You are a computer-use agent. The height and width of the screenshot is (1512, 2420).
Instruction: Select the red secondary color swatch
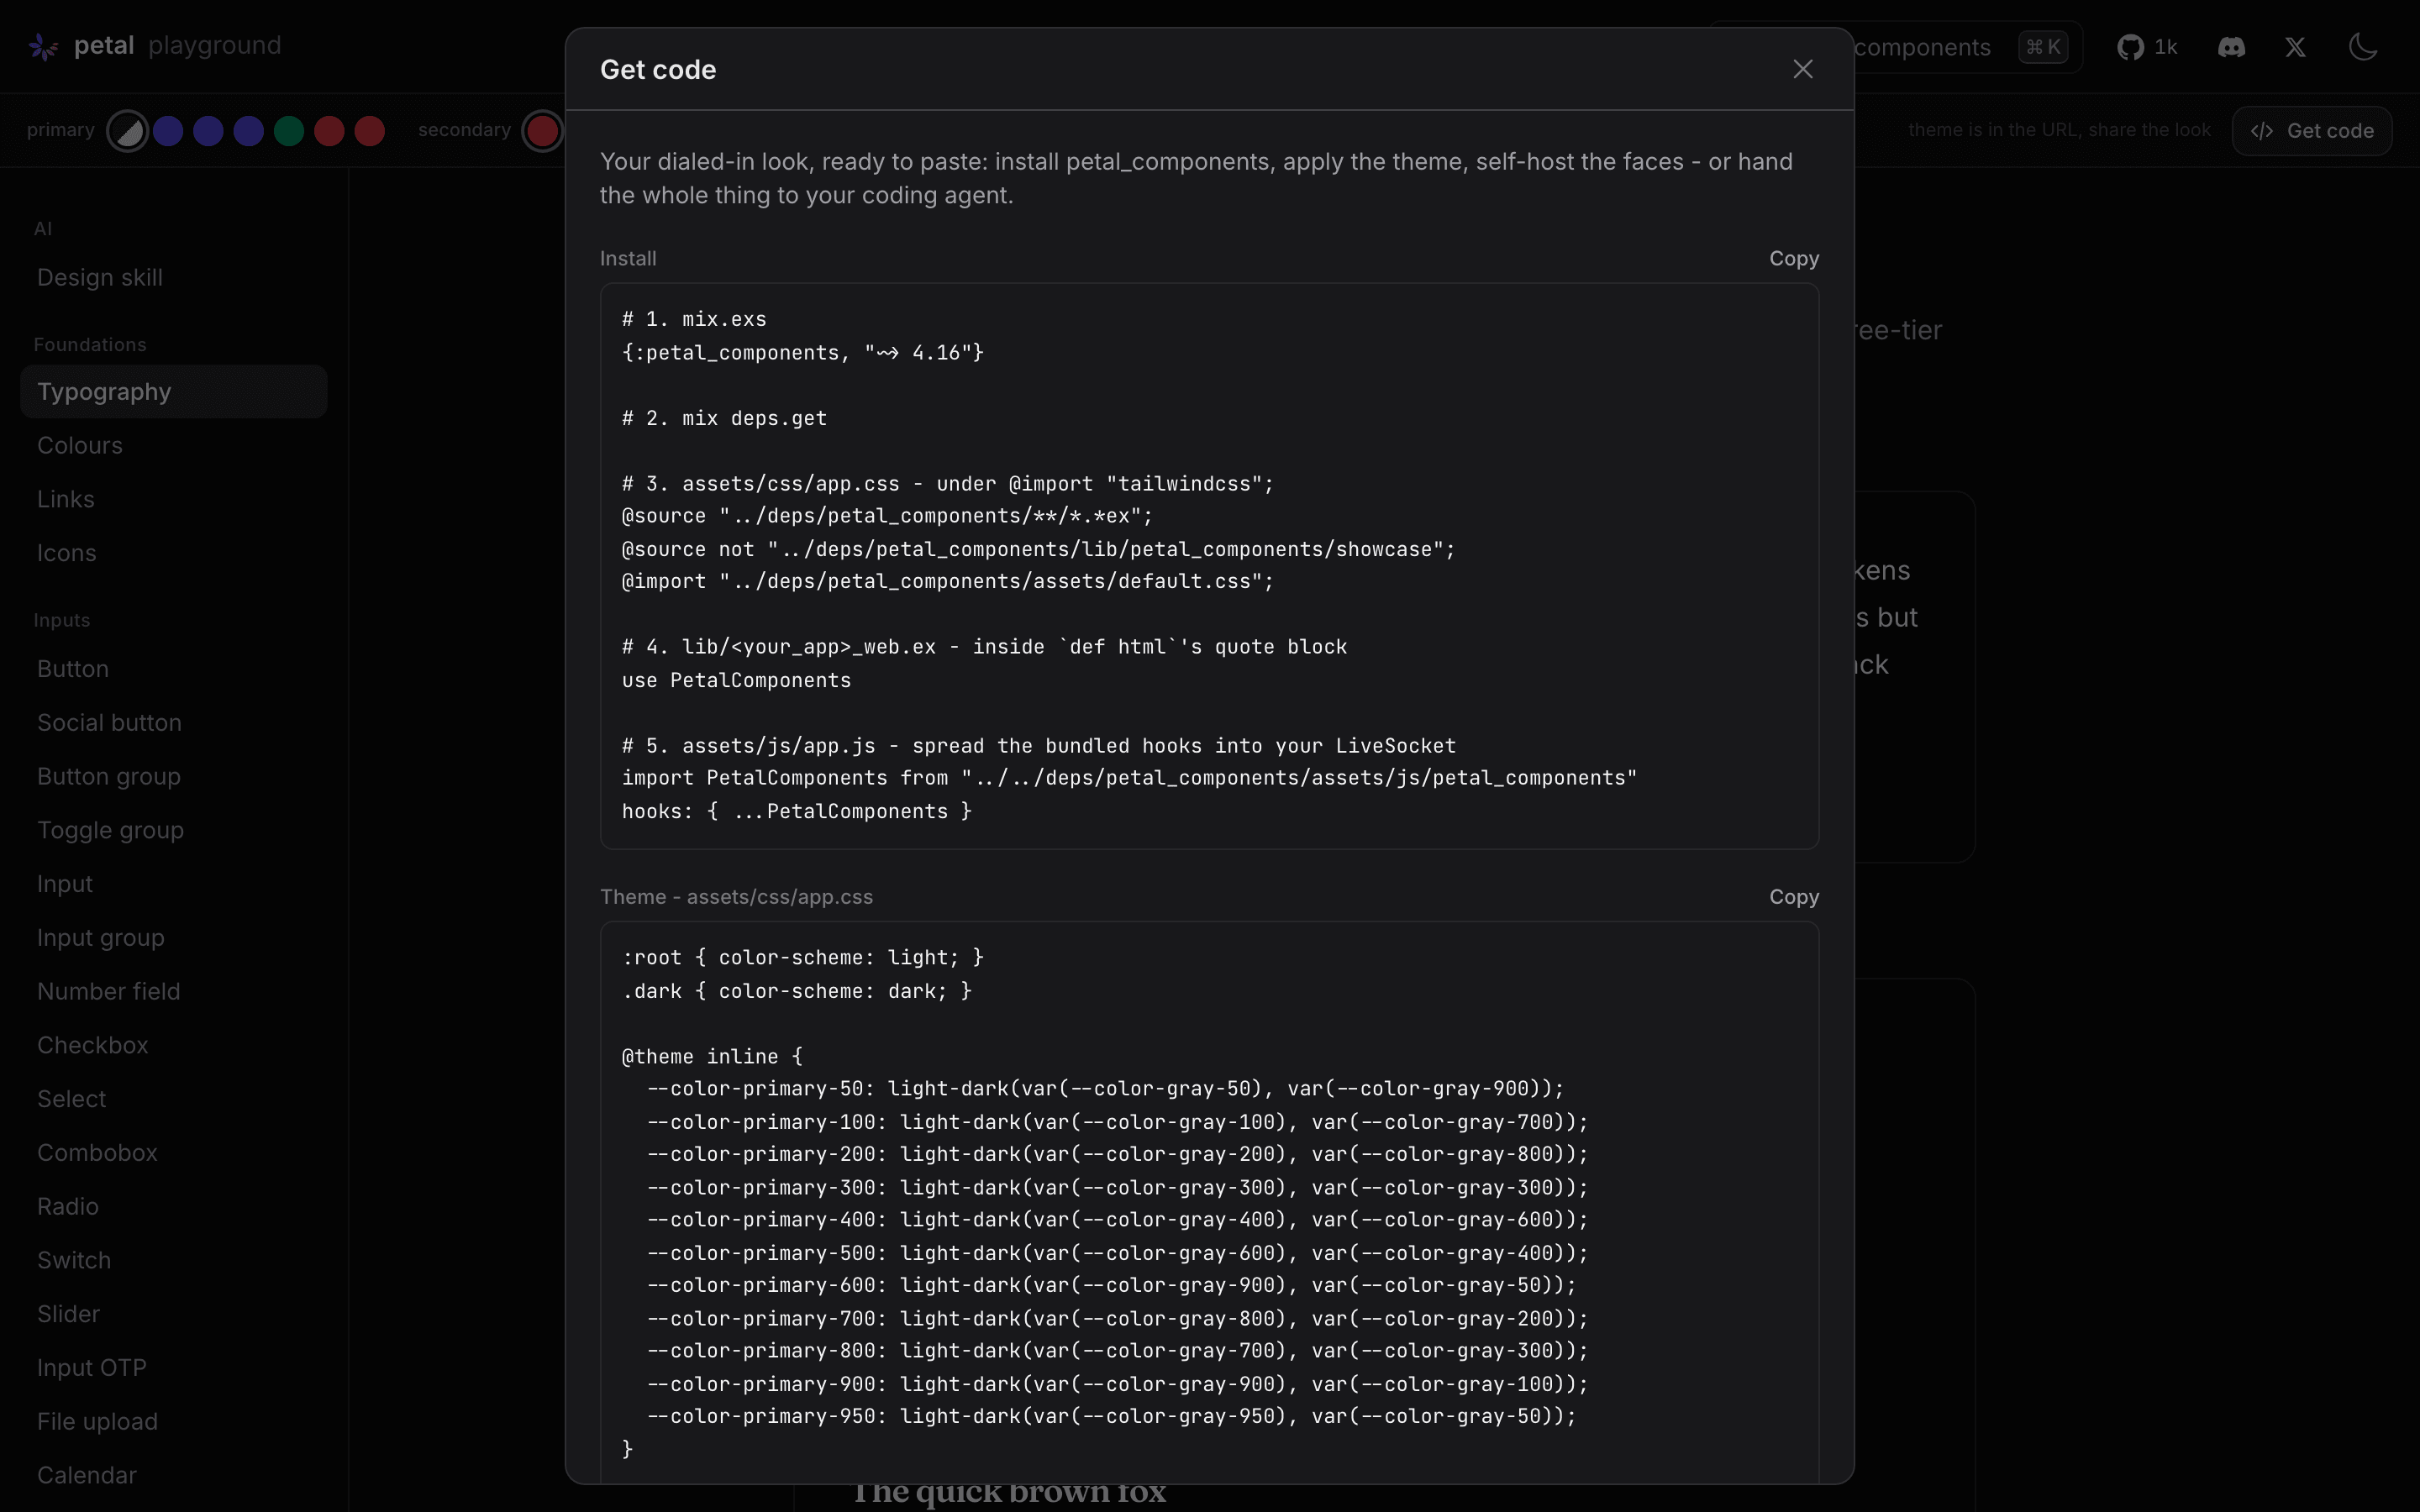(x=542, y=131)
